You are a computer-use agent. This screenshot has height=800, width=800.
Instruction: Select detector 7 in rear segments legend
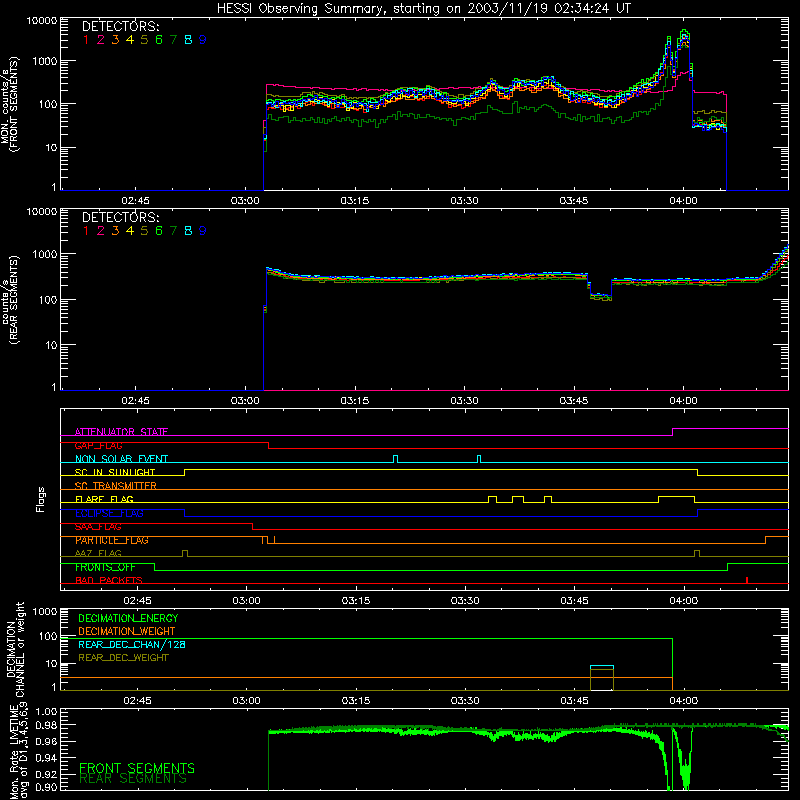[173, 231]
